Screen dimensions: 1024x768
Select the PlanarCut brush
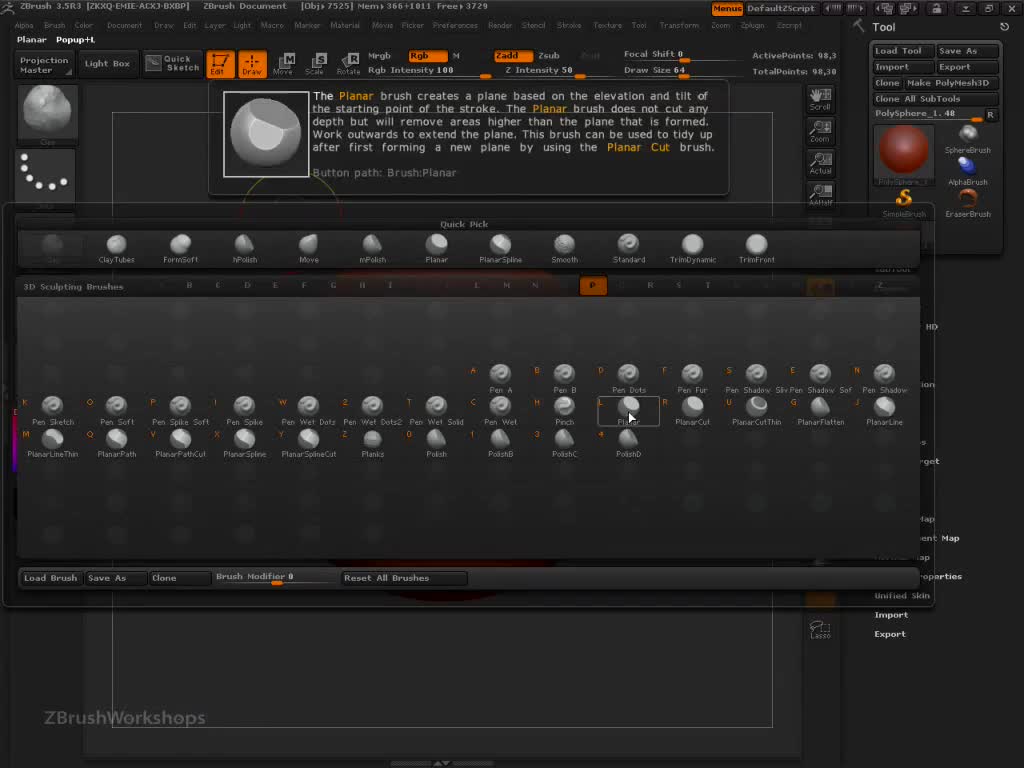tap(692, 411)
